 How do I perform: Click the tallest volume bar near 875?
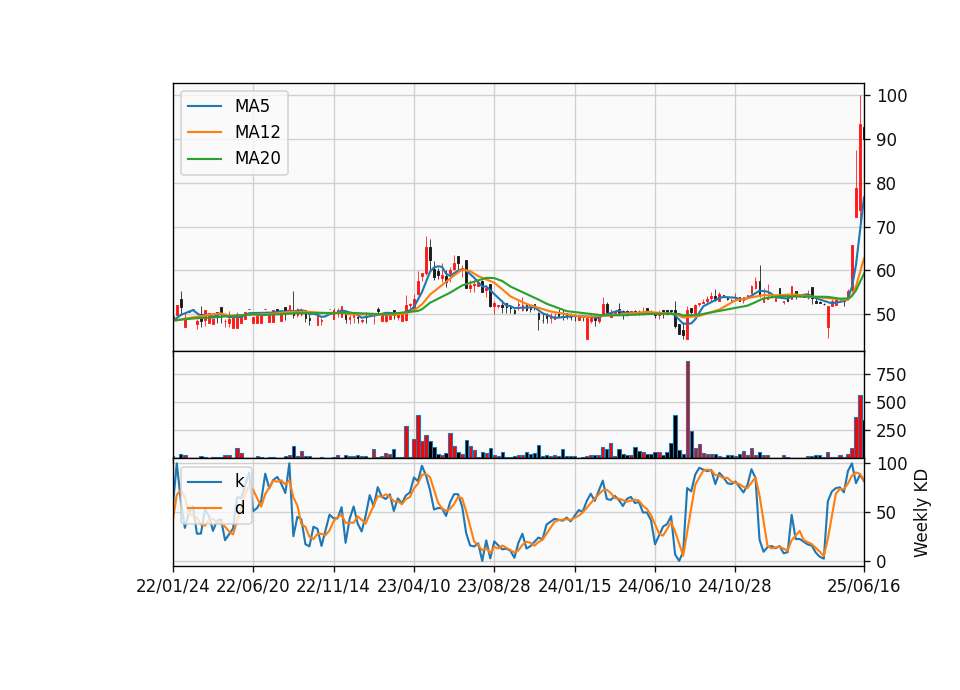click(688, 410)
